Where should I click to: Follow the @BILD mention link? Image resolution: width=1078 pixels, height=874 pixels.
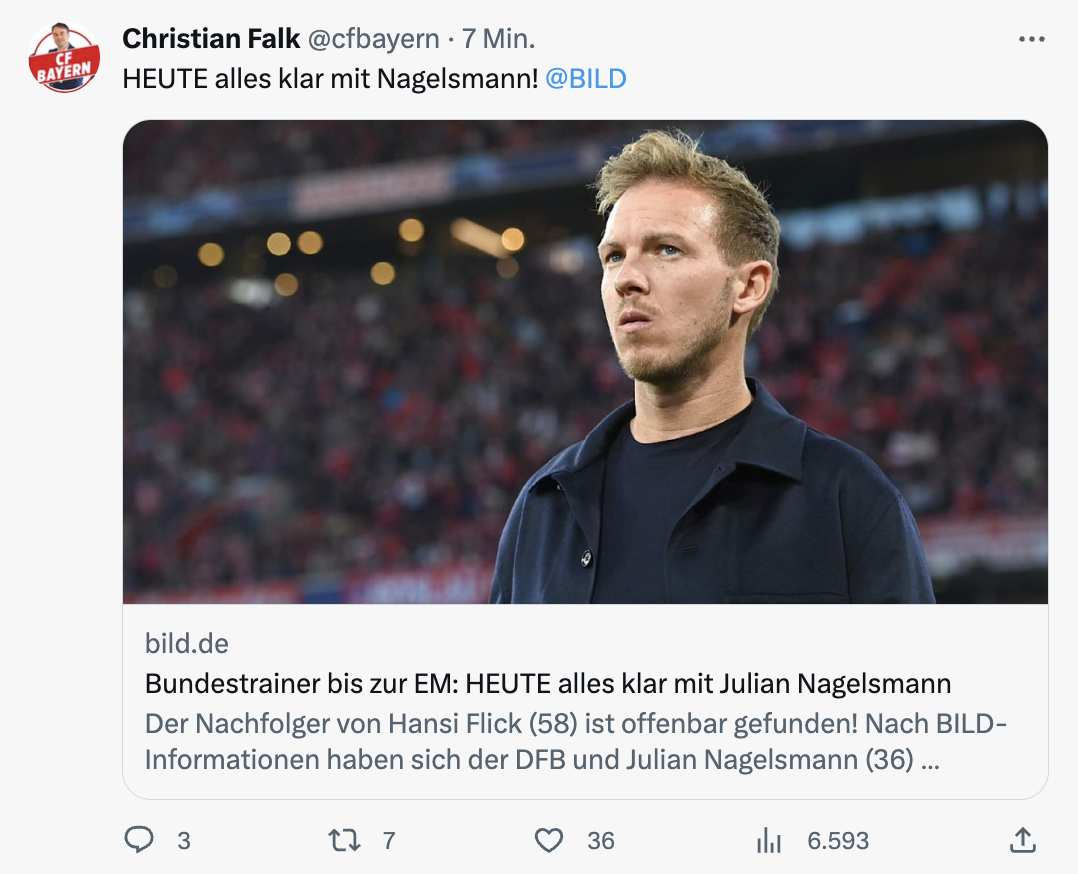[586, 78]
